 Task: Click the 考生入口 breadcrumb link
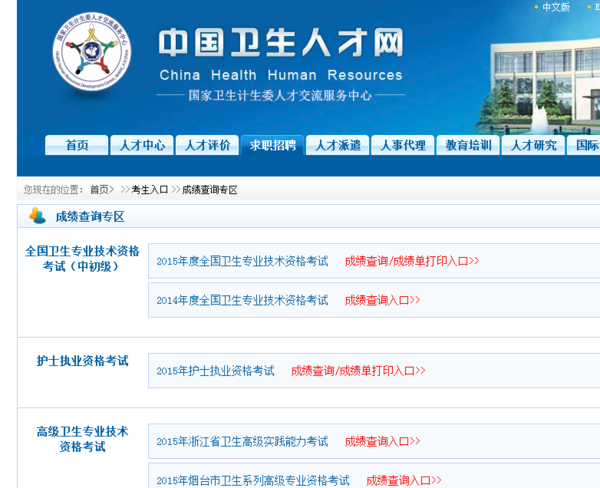(x=150, y=190)
